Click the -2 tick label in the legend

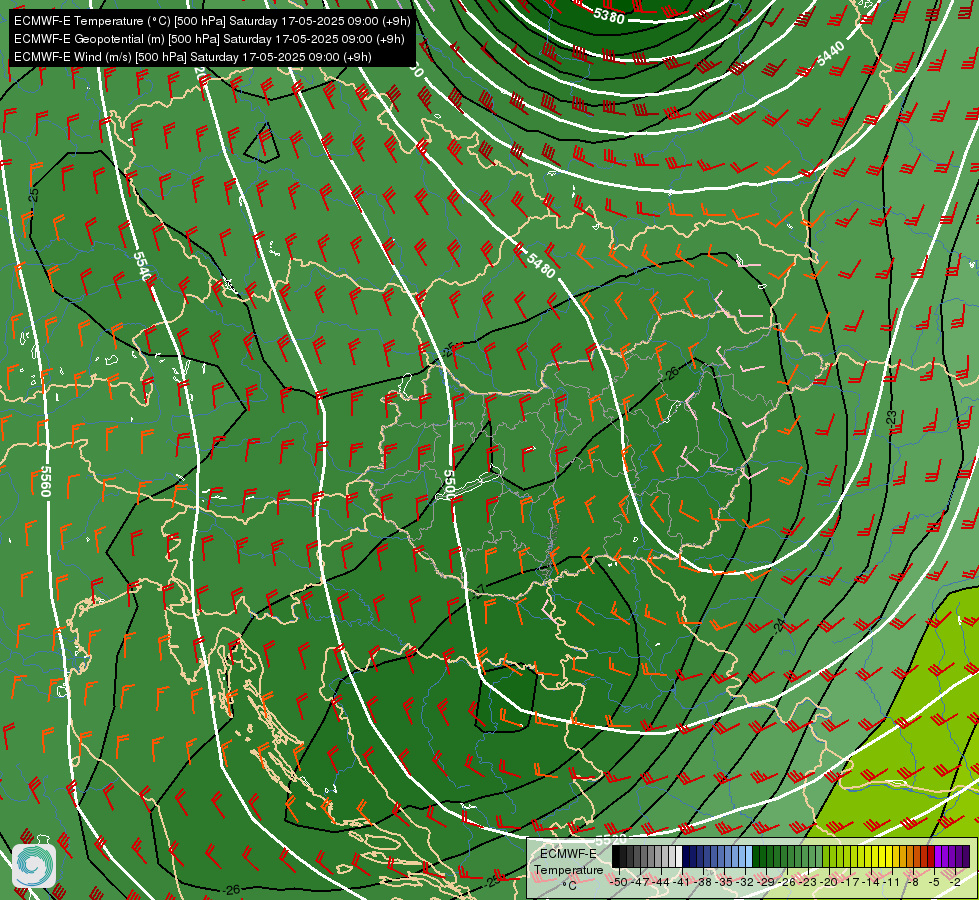(955, 883)
